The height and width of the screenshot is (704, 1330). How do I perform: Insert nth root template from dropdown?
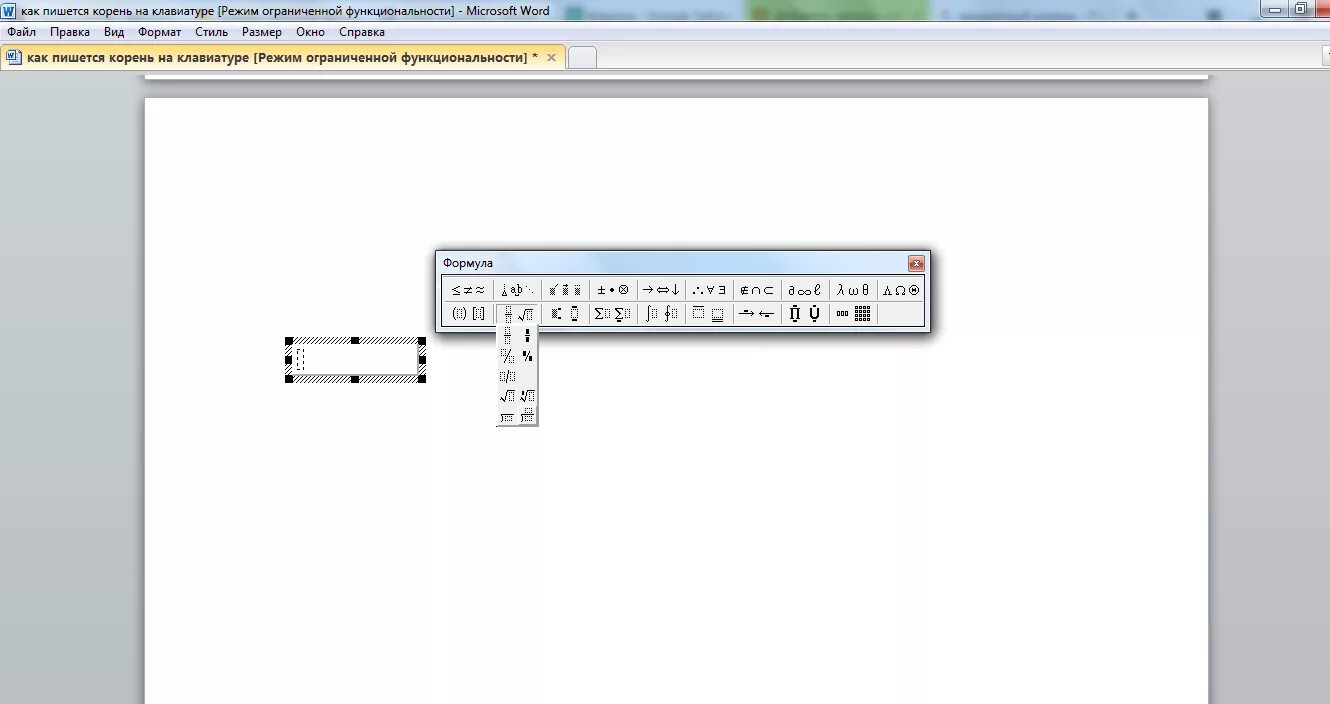click(527, 396)
